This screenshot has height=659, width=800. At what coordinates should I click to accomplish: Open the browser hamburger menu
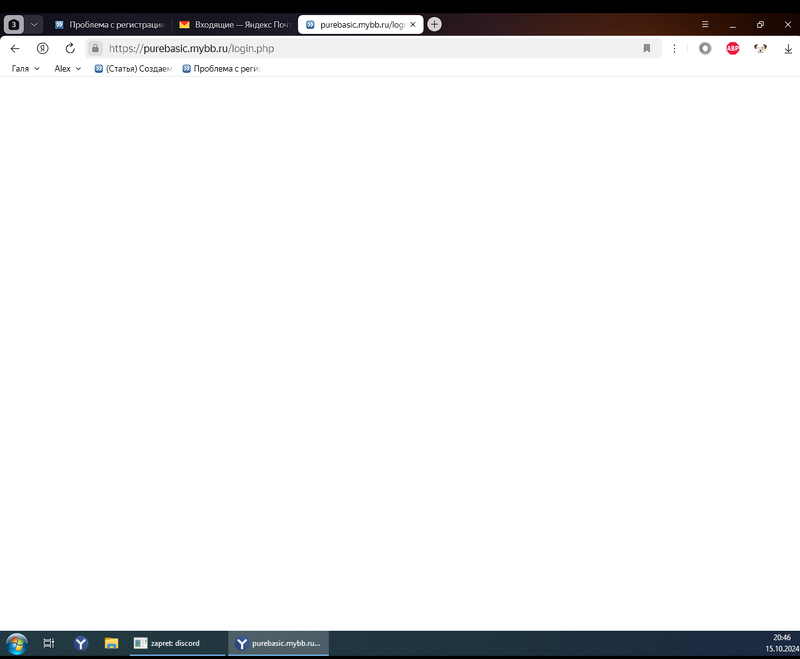click(705, 24)
